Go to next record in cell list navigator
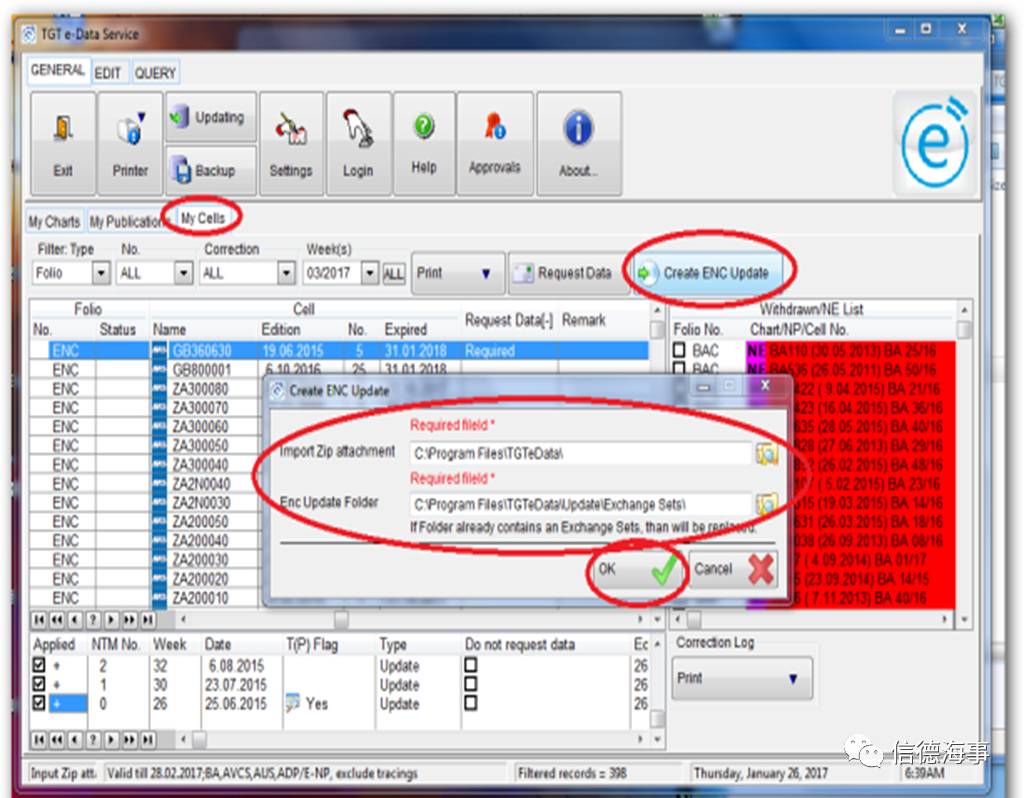The width and height of the screenshot is (1024, 798). [112, 619]
